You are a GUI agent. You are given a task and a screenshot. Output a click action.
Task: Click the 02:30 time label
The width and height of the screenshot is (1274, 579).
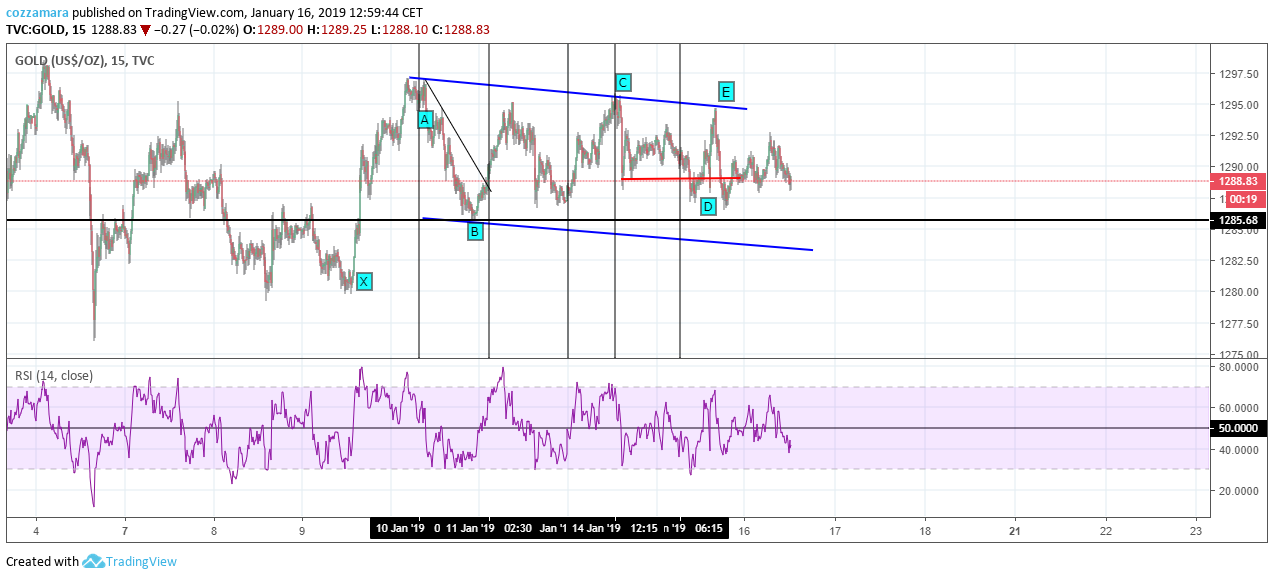click(519, 527)
